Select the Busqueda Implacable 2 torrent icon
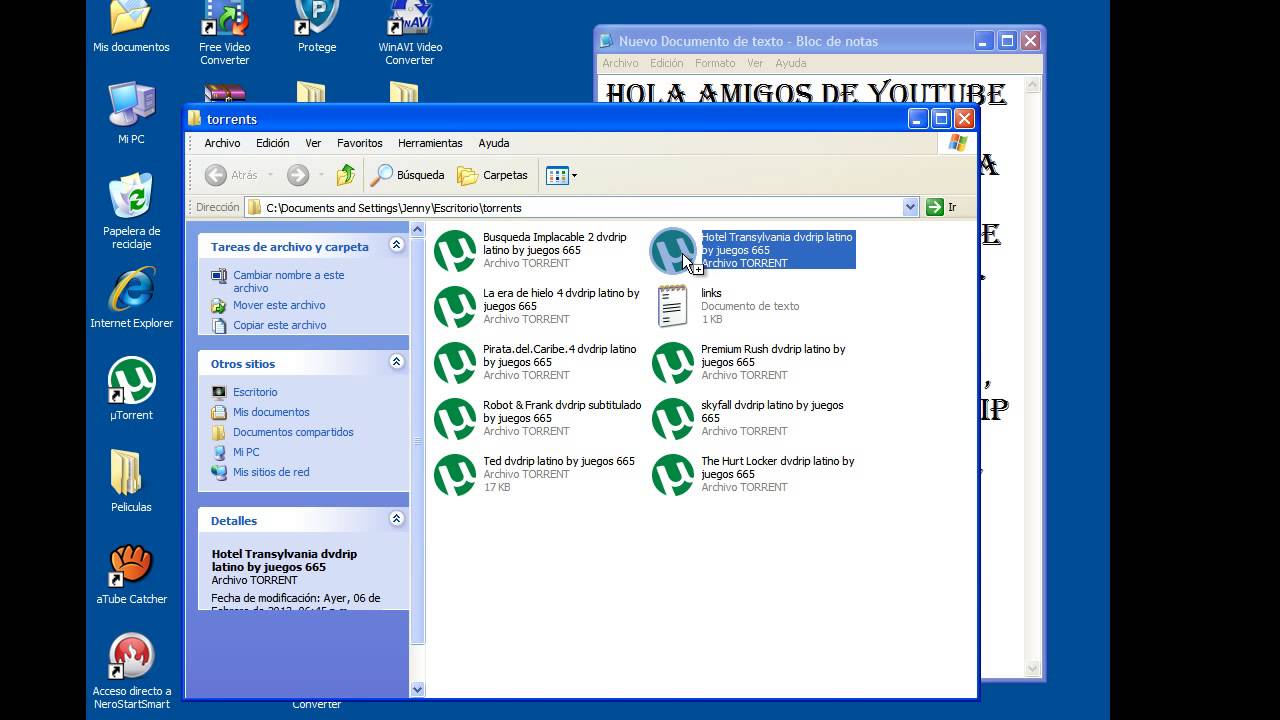Viewport: 1280px width, 720px height. point(455,251)
